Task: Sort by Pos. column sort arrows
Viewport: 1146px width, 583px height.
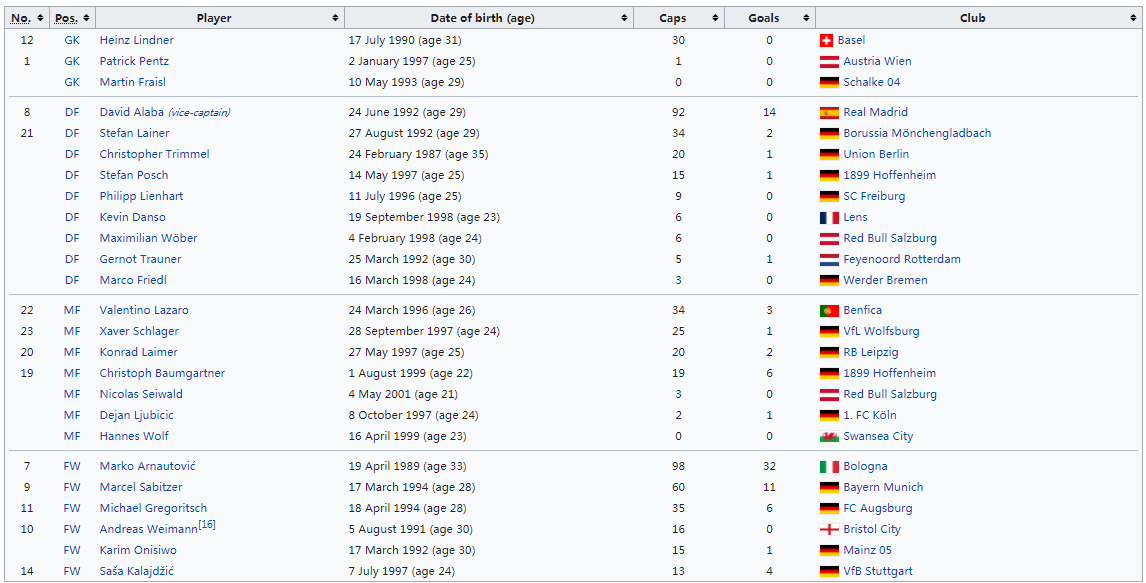Action: click(x=86, y=18)
